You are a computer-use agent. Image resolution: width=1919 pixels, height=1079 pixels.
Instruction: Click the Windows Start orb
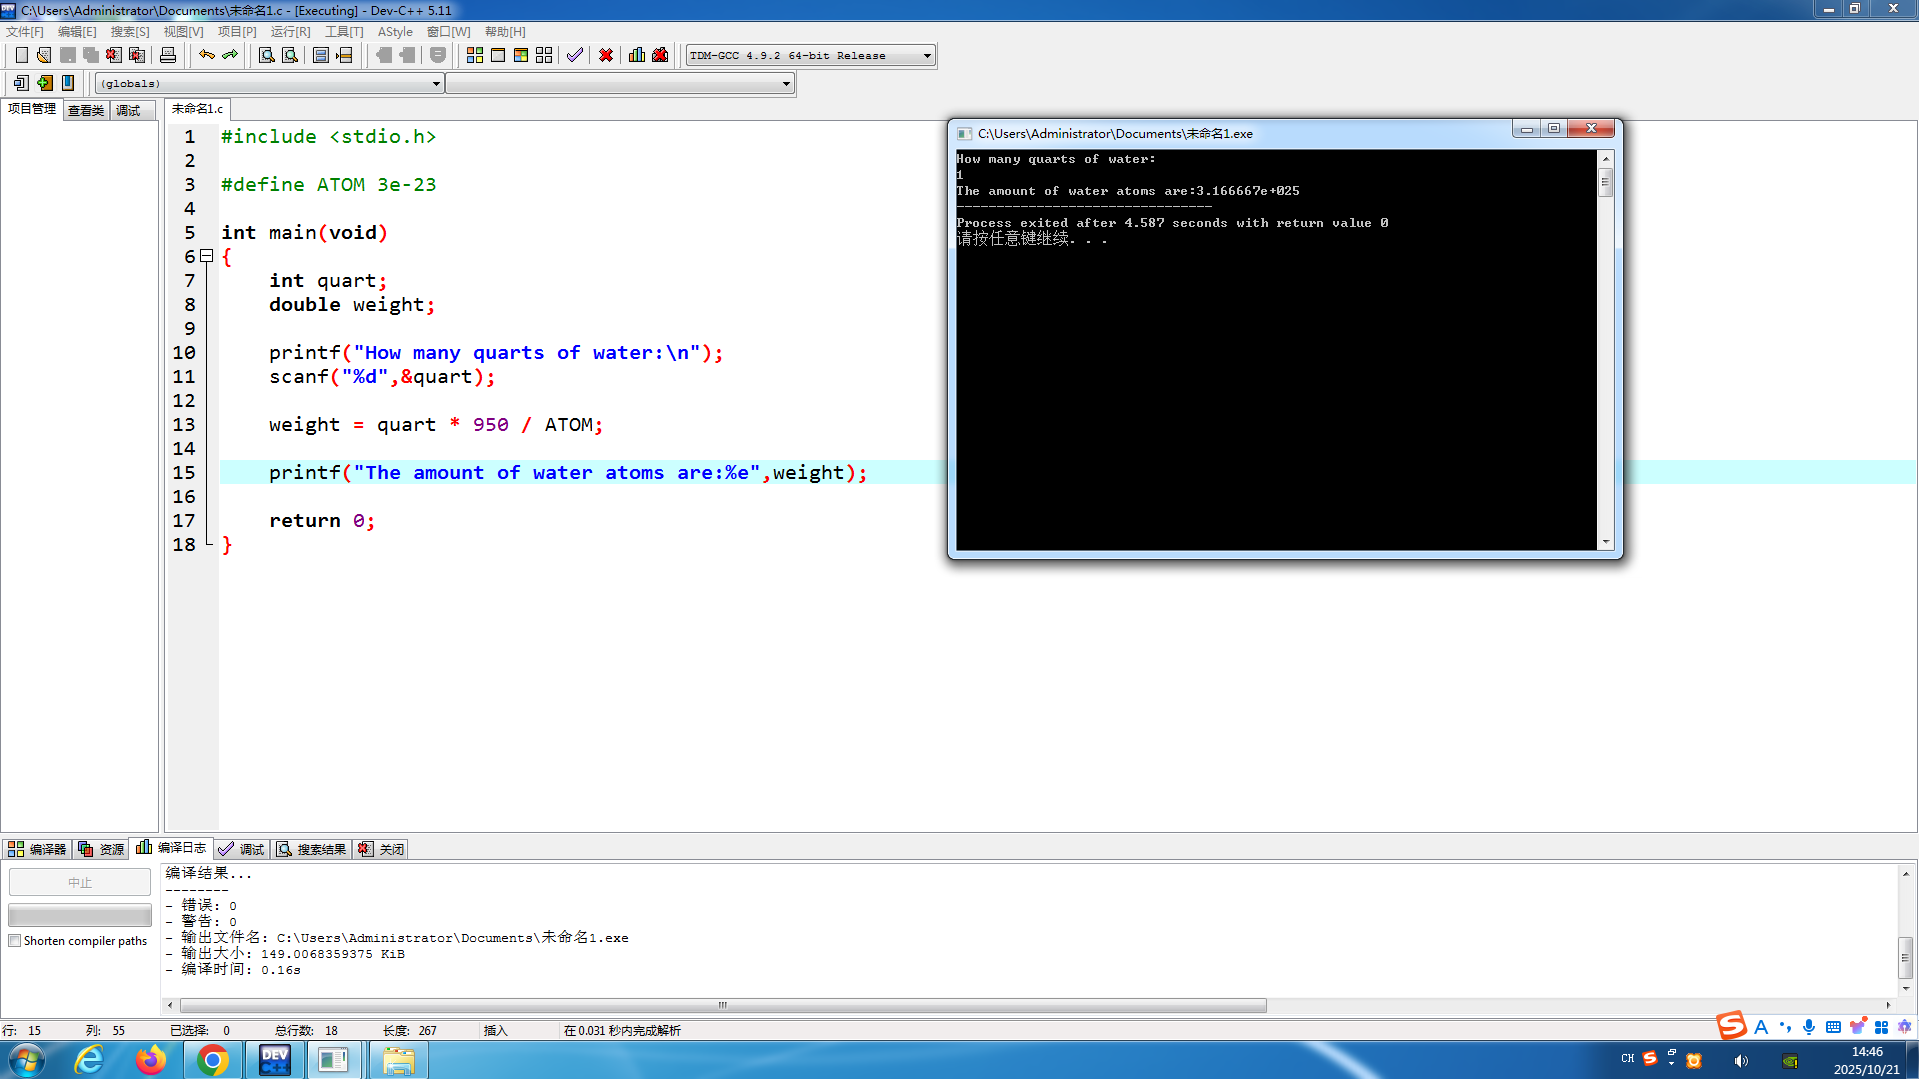point(25,1060)
